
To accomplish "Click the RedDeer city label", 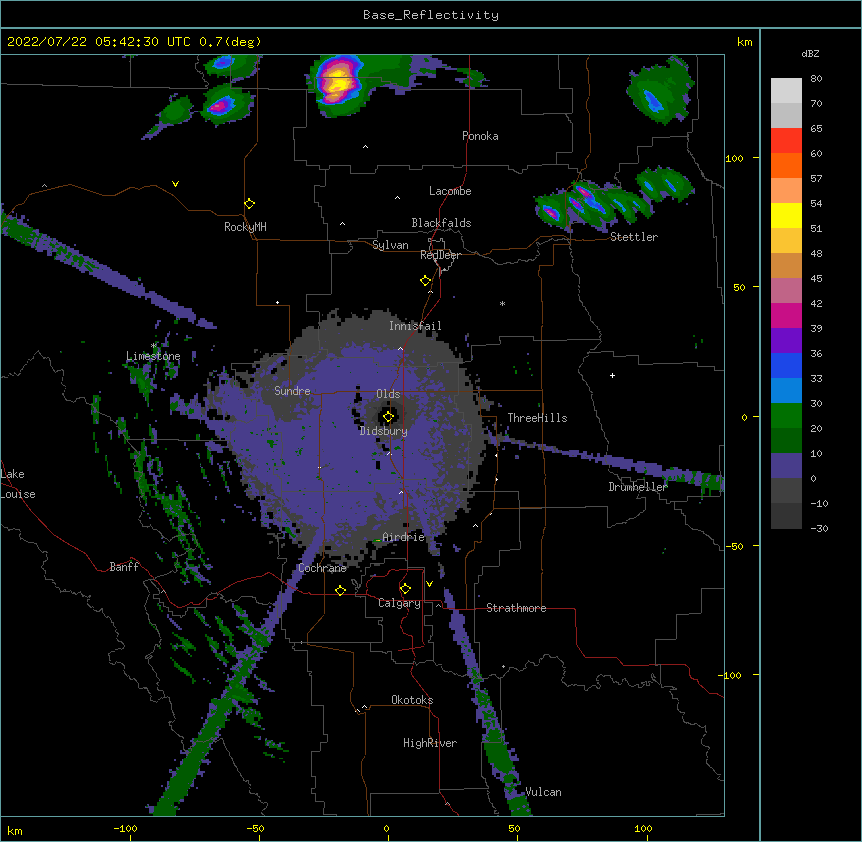I will (440, 255).
